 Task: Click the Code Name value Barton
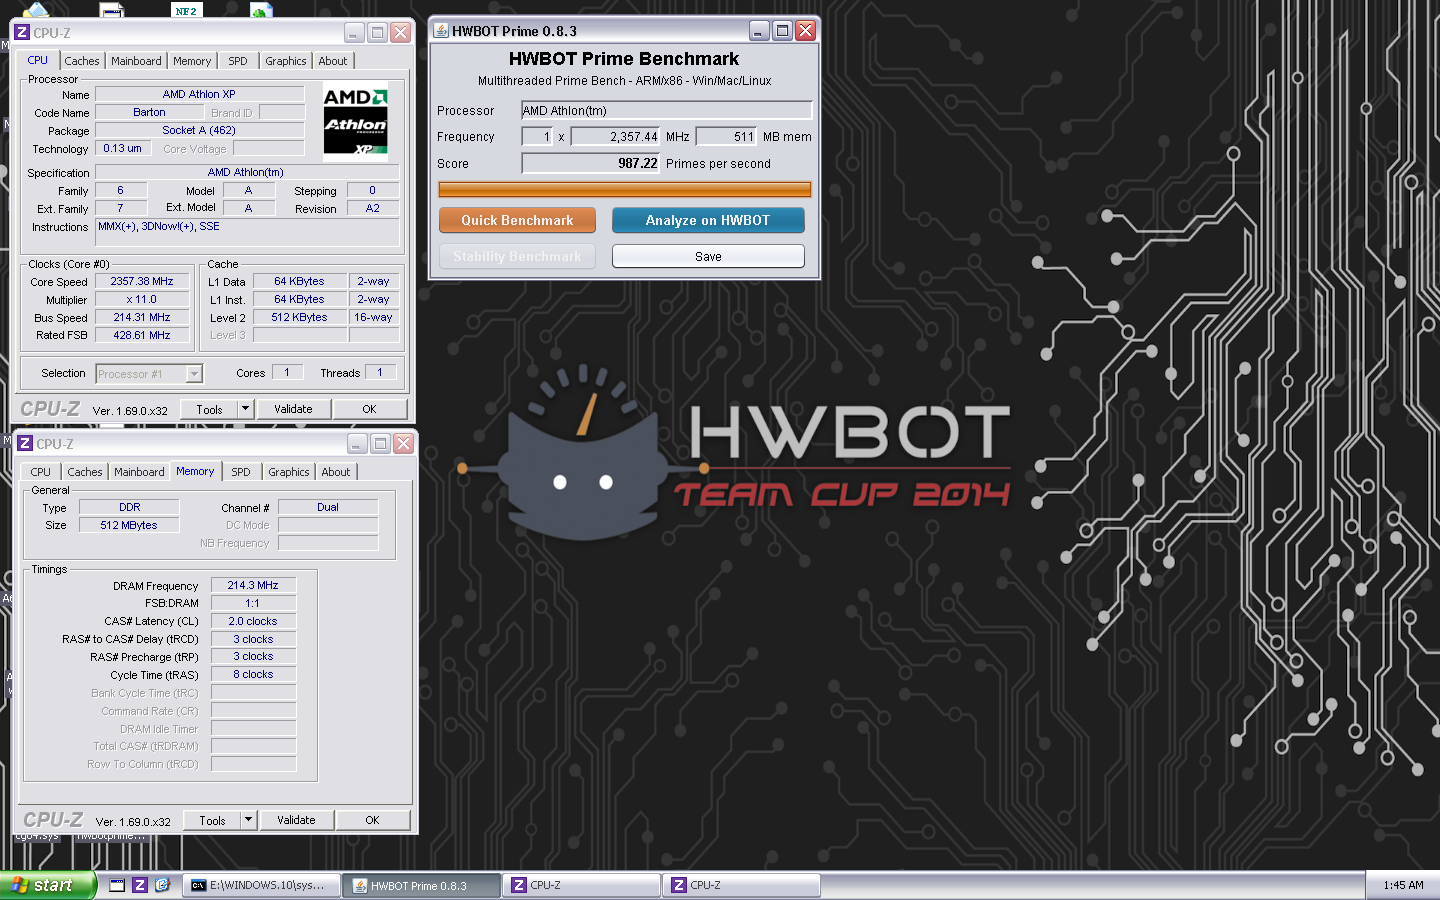coord(150,112)
